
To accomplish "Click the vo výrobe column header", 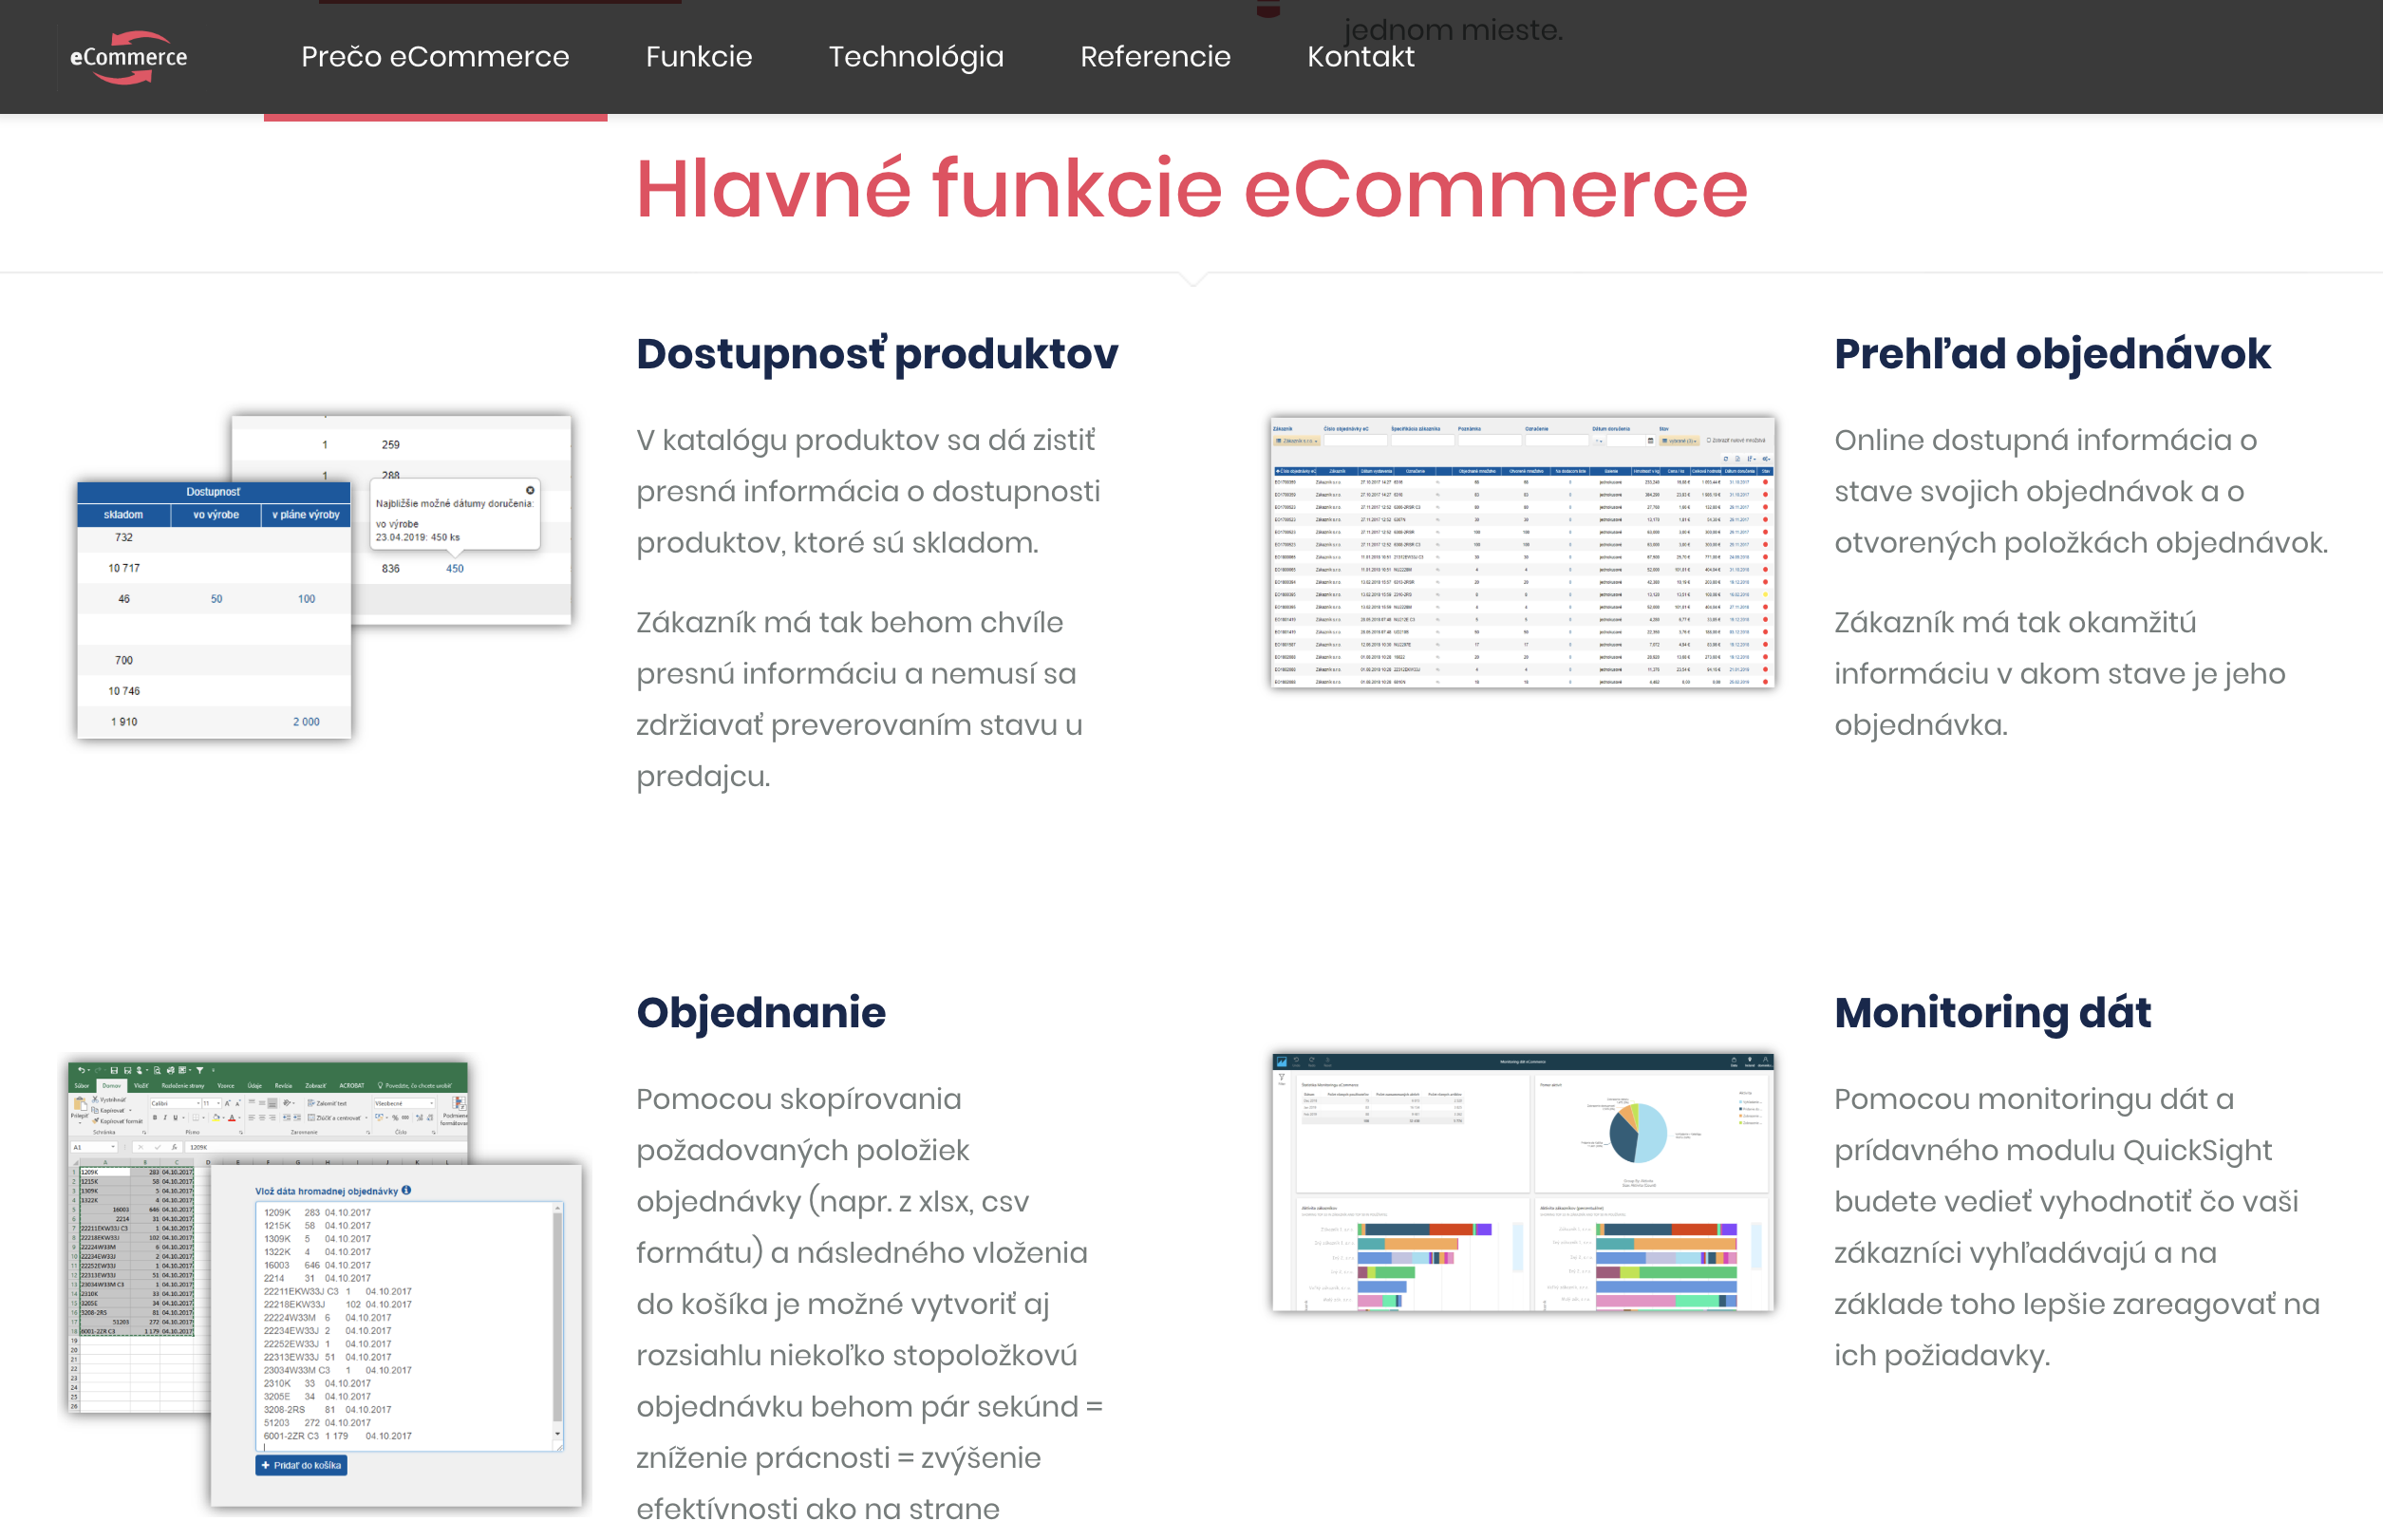I will (215, 514).
